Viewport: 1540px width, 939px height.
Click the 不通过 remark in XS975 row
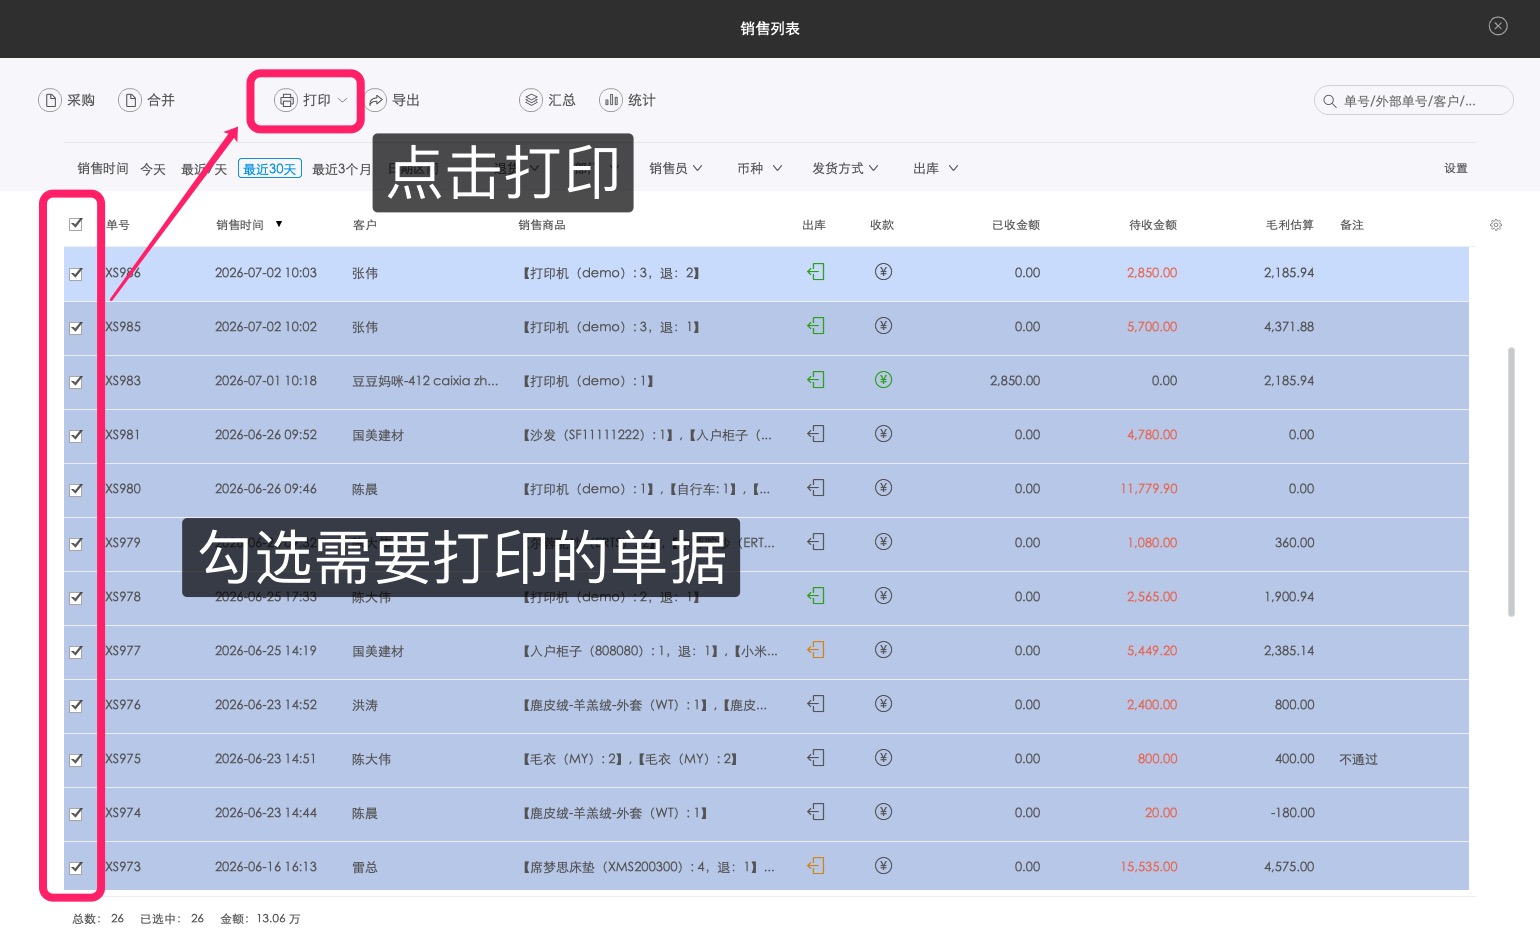tap(1358, 759)
